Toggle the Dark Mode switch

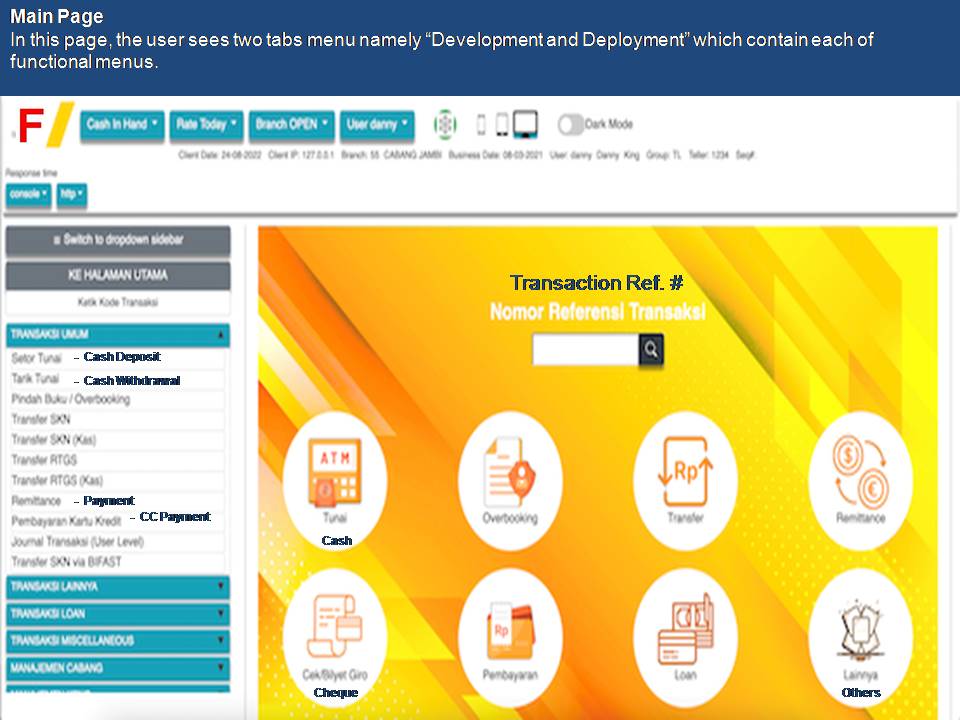click(571, 125)
